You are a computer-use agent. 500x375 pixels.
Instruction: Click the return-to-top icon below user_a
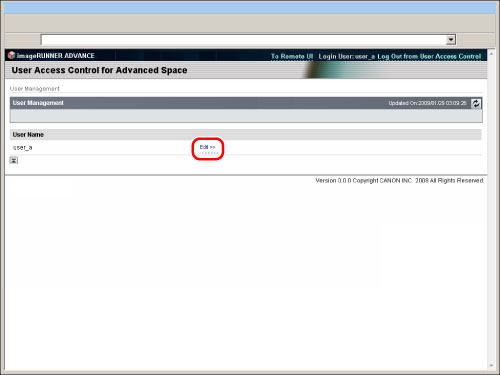[x=14, y=160]
